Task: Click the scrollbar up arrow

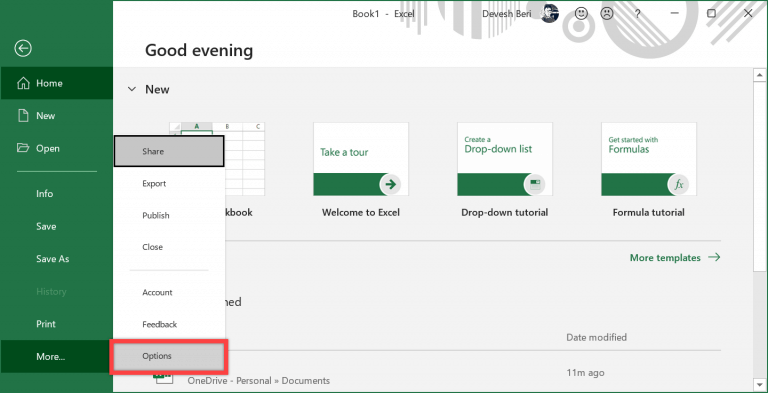Action: [x=760, y=75]
